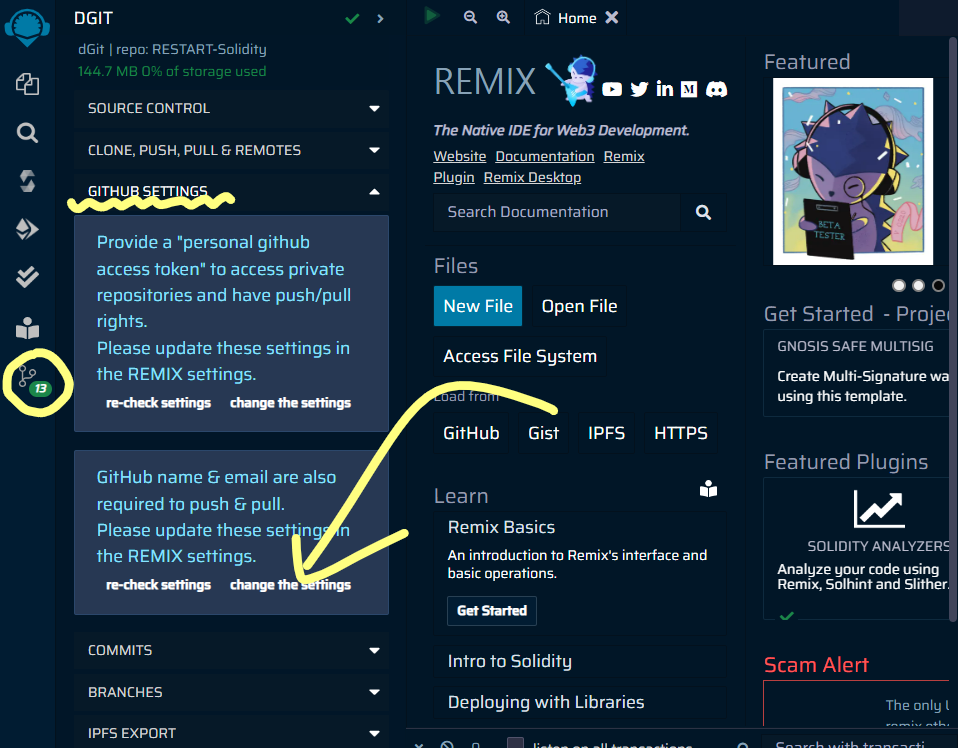Click the green play run icon
This screenshot has width=958, height=748.
[x=432, y=15]
